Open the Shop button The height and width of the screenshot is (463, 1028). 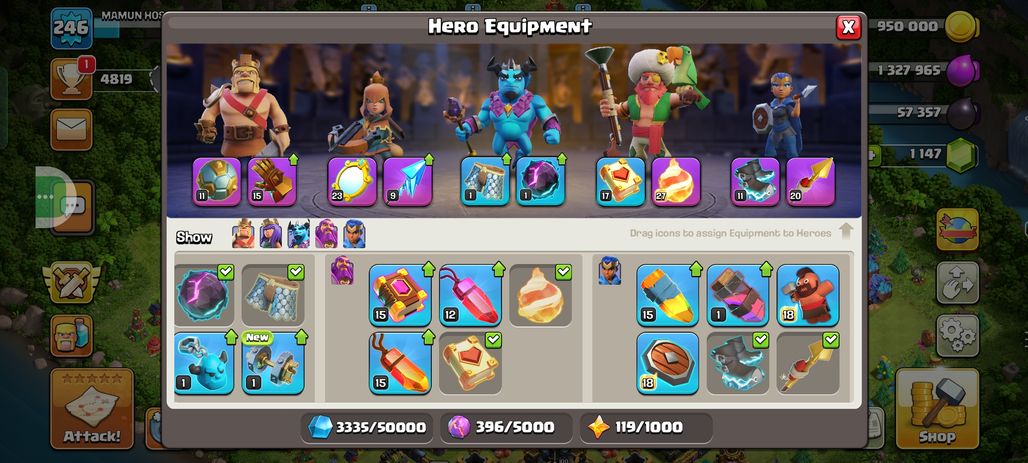(937, 409)
